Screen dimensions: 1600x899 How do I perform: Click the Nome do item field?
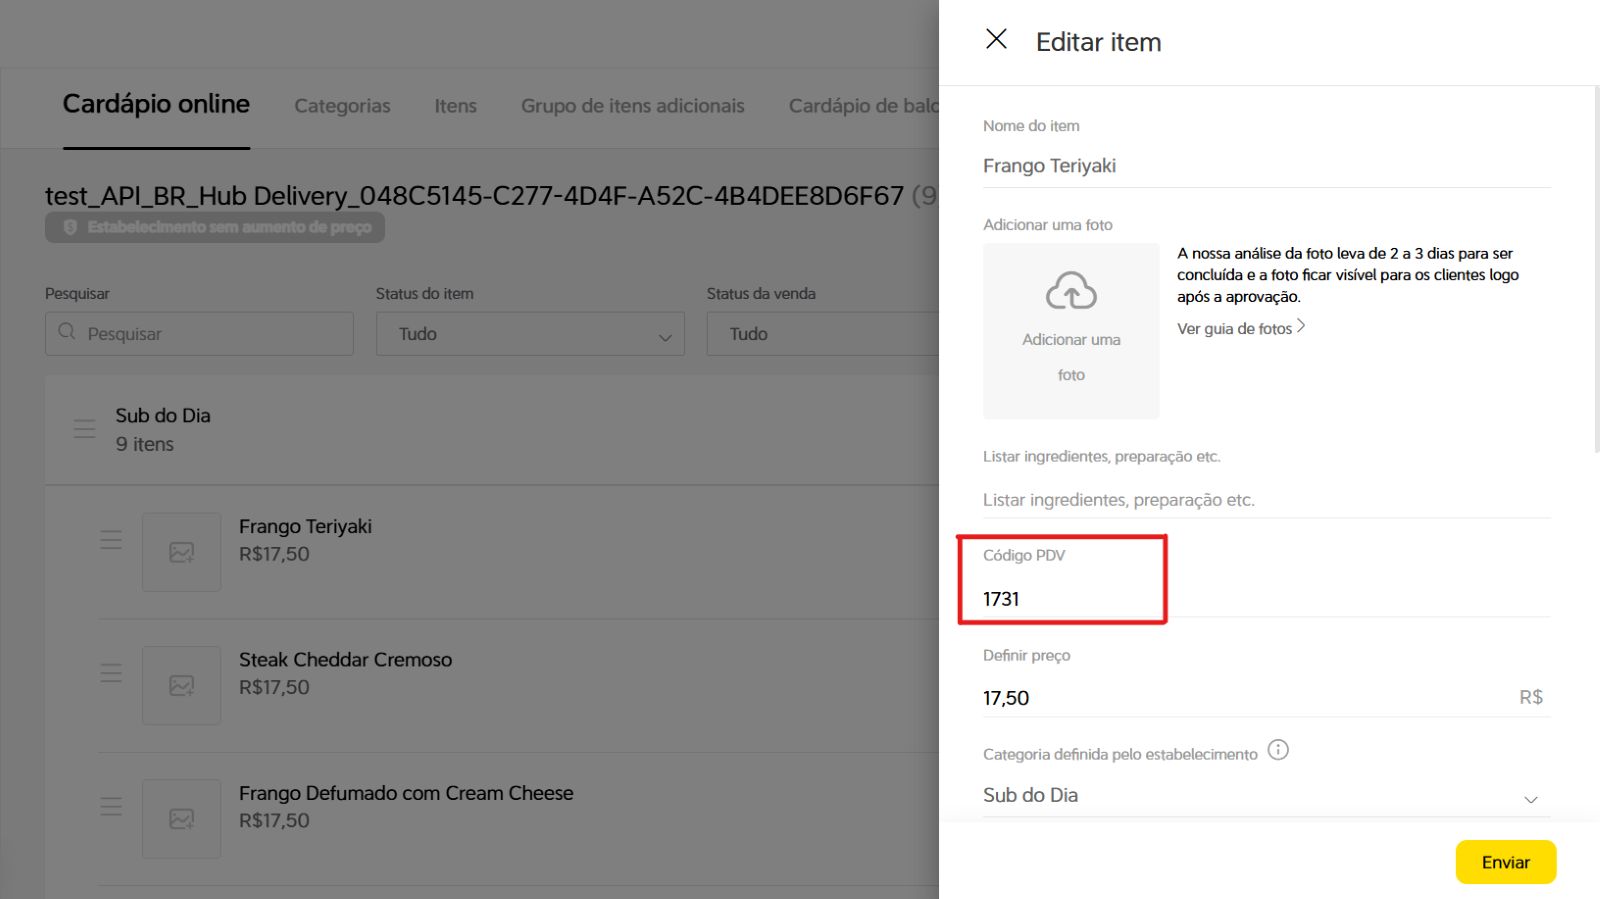click(1265, 166)
